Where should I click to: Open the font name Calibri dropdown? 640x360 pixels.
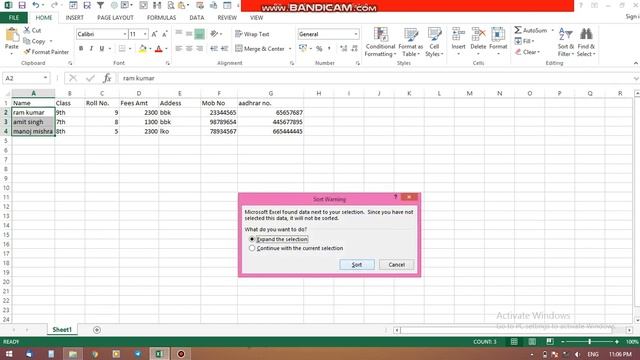click(125, 34)
